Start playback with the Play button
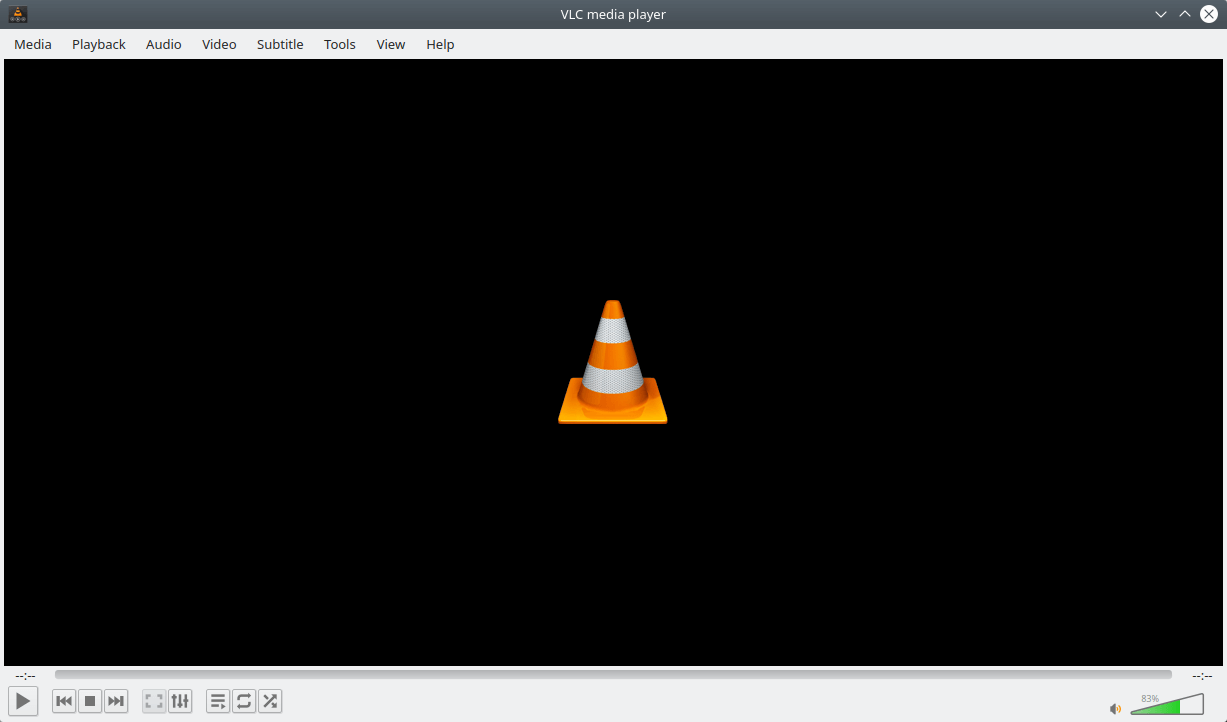Screen dimensions: 1227x722 click(x=22, y=701)
